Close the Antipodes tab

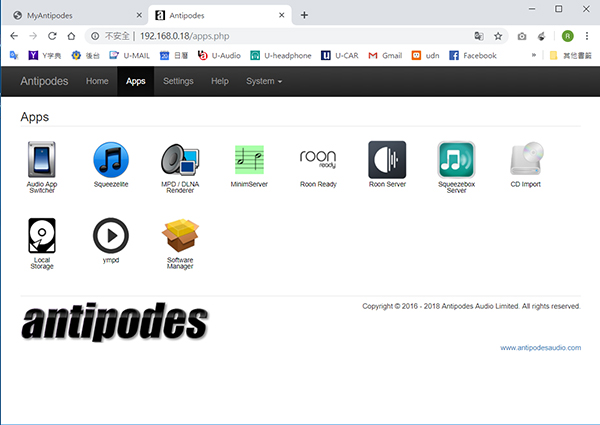(x=282, y=15)
